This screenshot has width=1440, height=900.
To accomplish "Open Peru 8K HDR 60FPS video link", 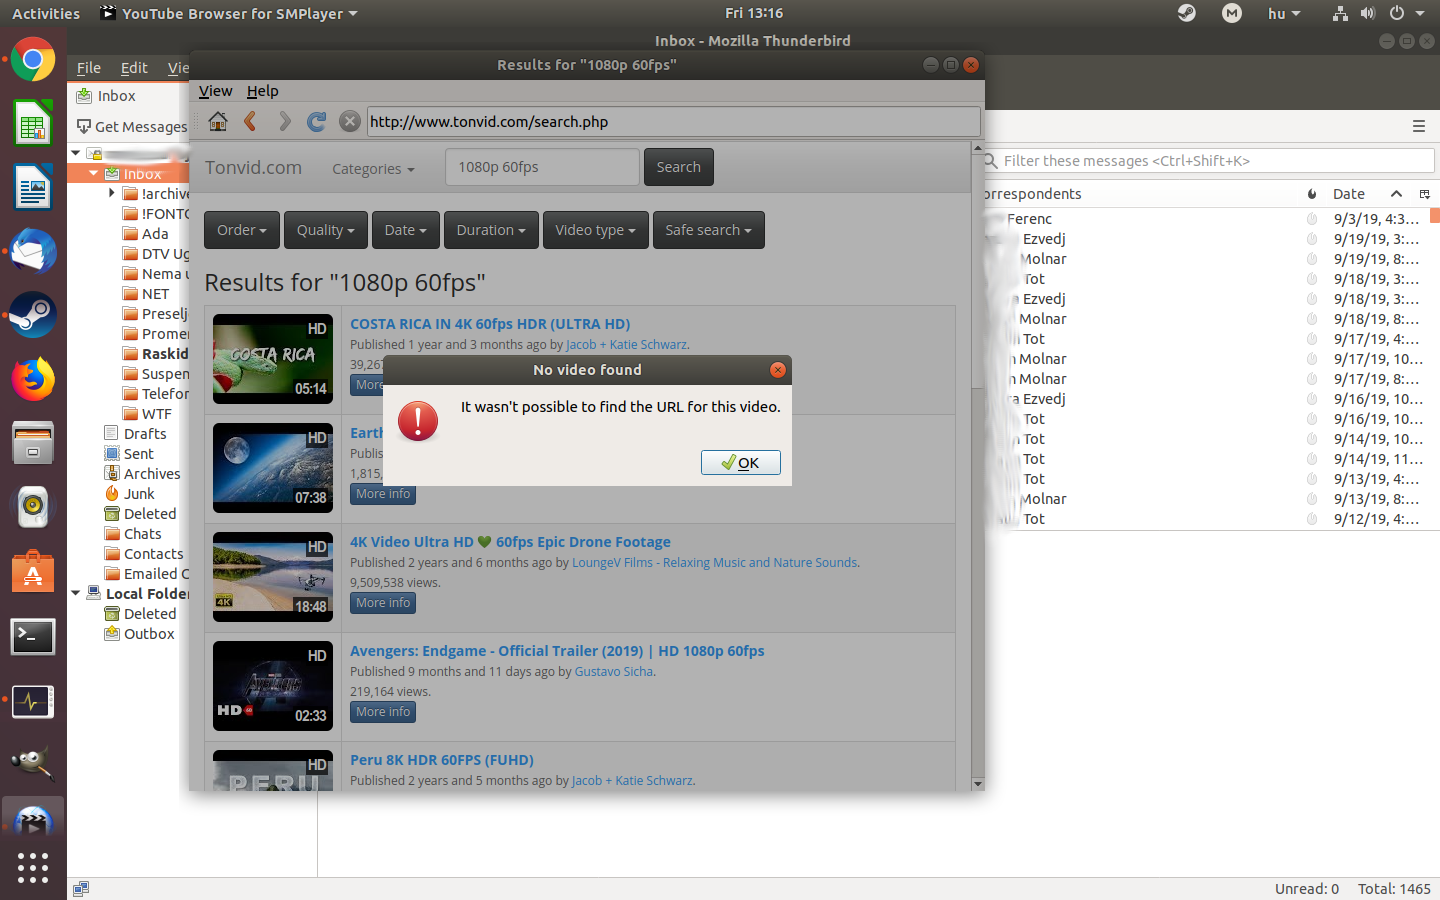I will pos(442,760).
